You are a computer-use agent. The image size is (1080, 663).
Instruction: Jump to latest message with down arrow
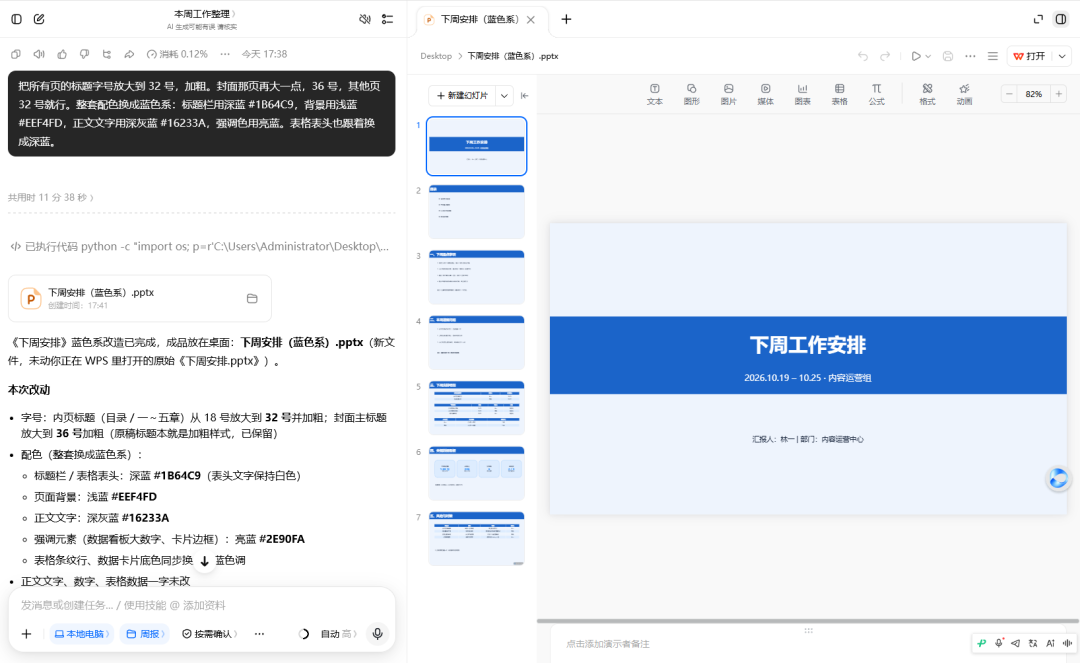[205, 561]
